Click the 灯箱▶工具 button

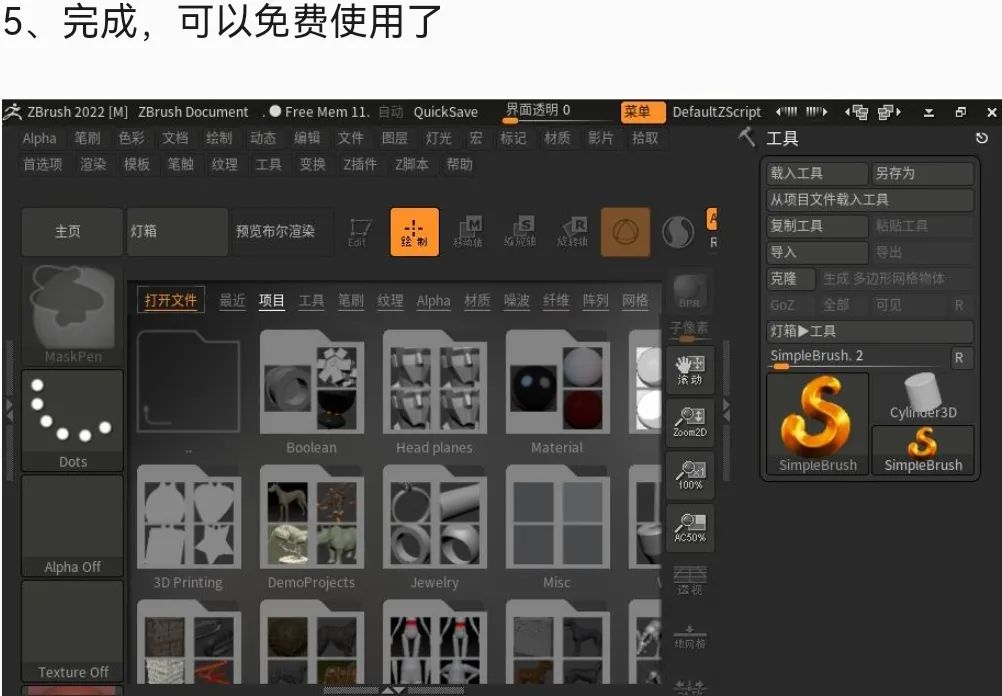870,331
